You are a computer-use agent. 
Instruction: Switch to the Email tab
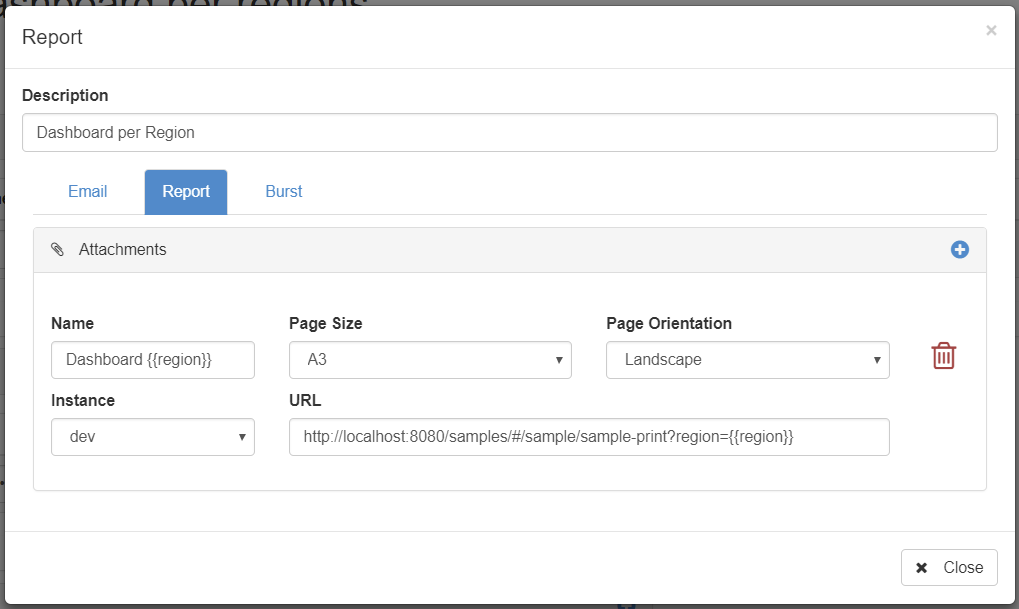pos(88,192)
